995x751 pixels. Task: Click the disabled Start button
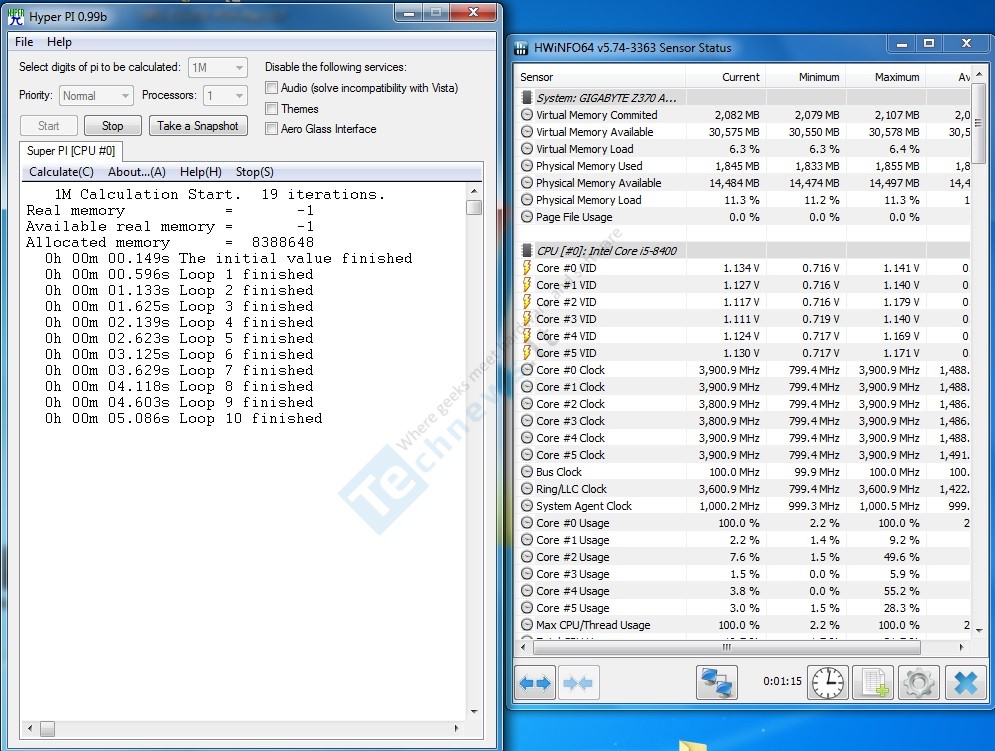click(48, 126)
